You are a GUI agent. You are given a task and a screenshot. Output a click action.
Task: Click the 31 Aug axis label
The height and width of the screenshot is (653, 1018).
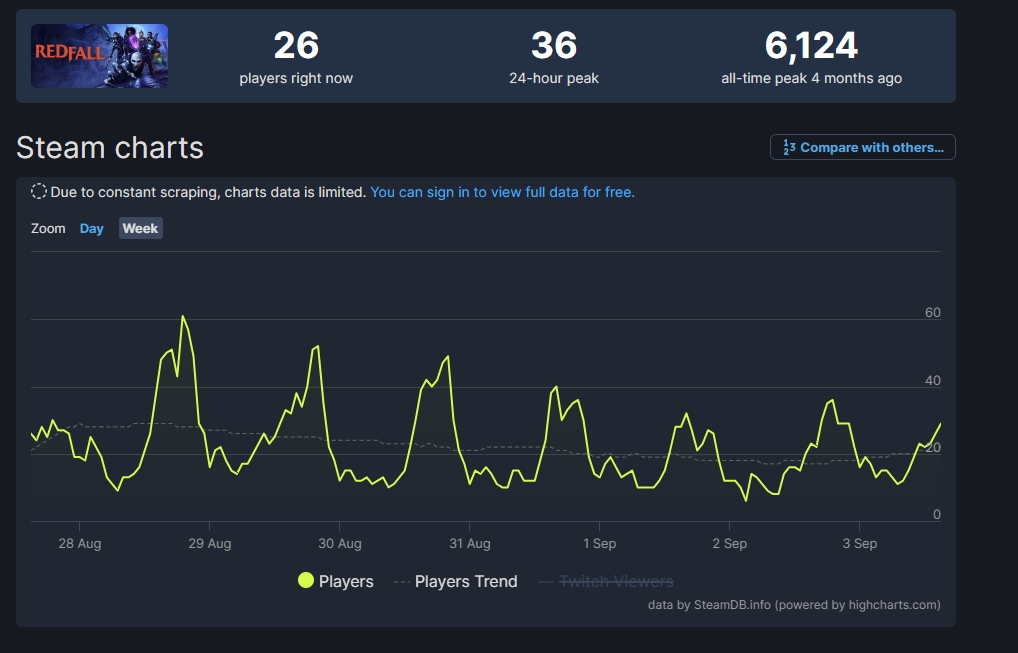pos(469,543)
